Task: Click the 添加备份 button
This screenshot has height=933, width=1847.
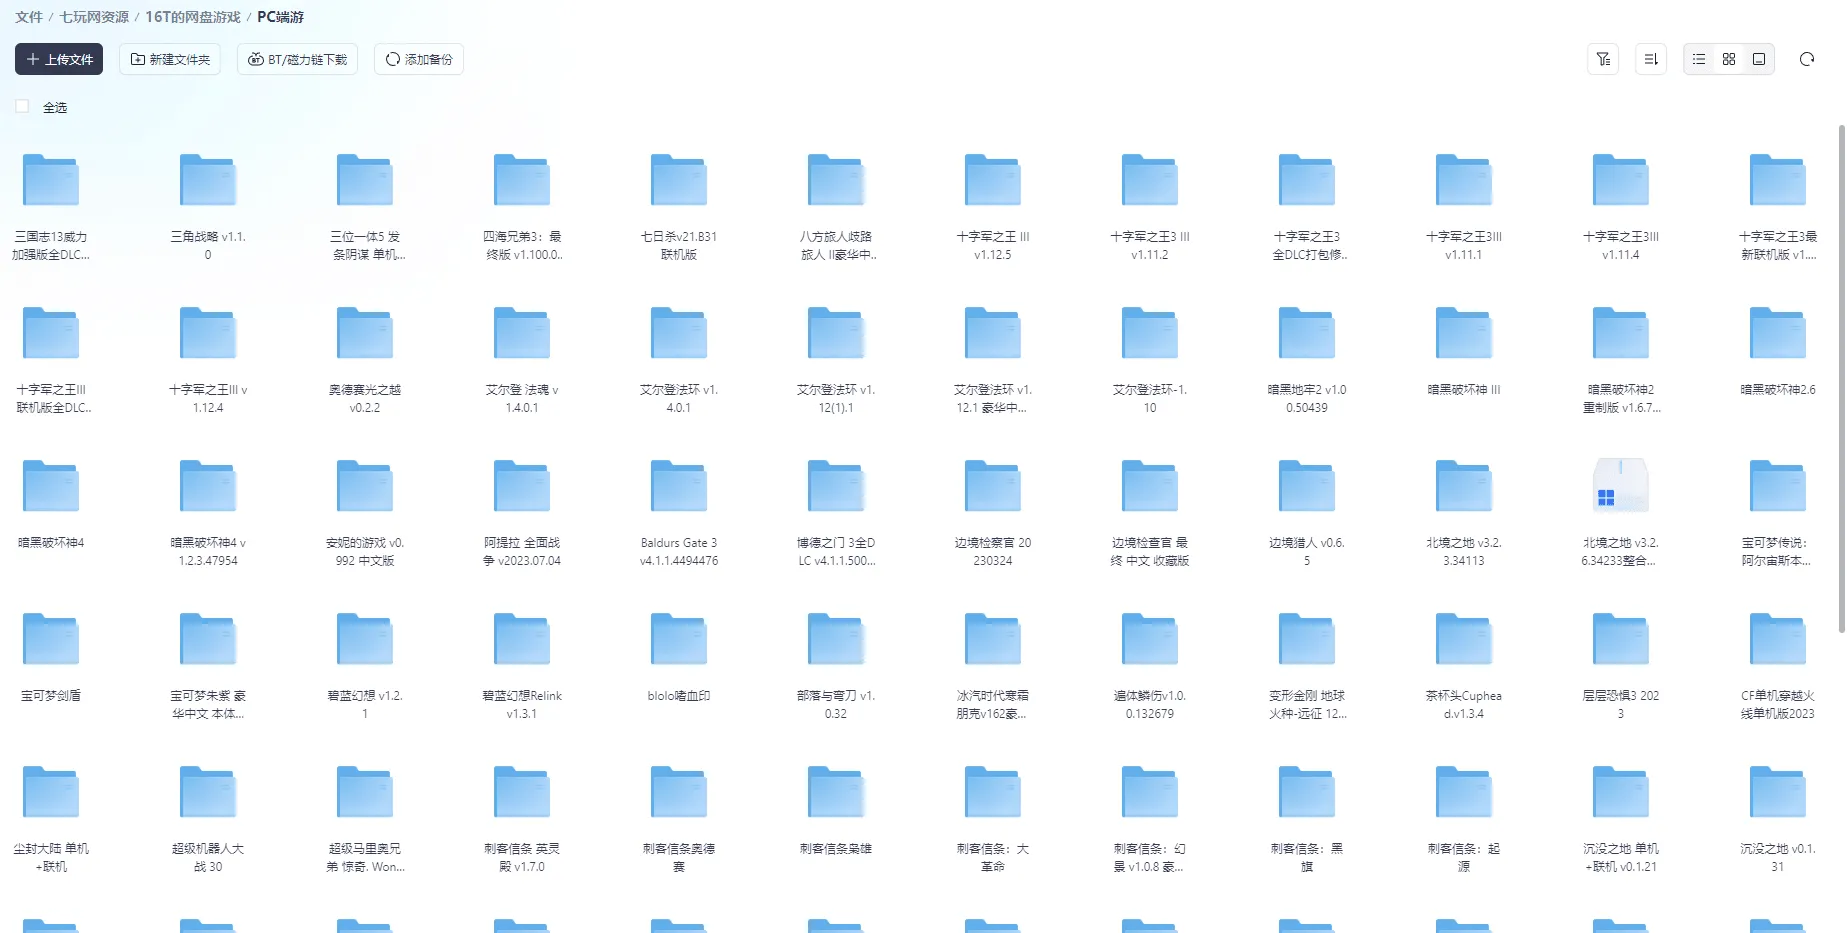Action: (419, 59)
